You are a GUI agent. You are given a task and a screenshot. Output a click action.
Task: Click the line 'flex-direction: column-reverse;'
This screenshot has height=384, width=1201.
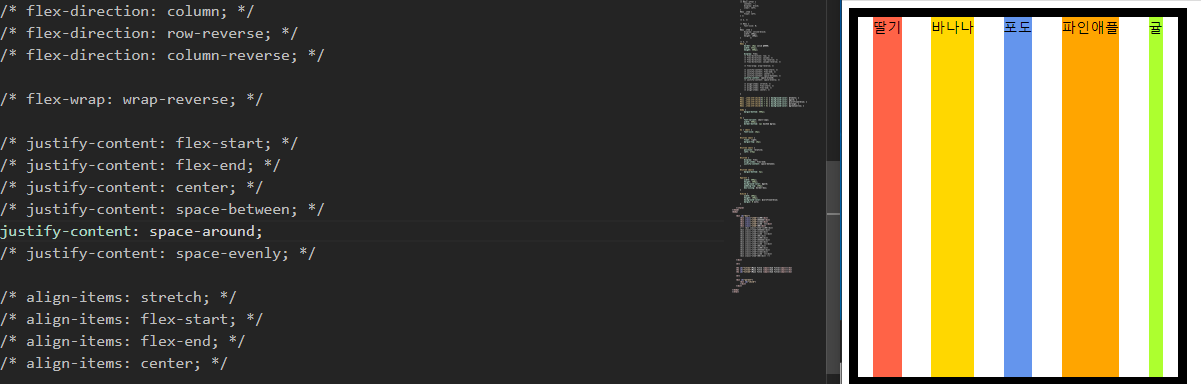[162, 55]
